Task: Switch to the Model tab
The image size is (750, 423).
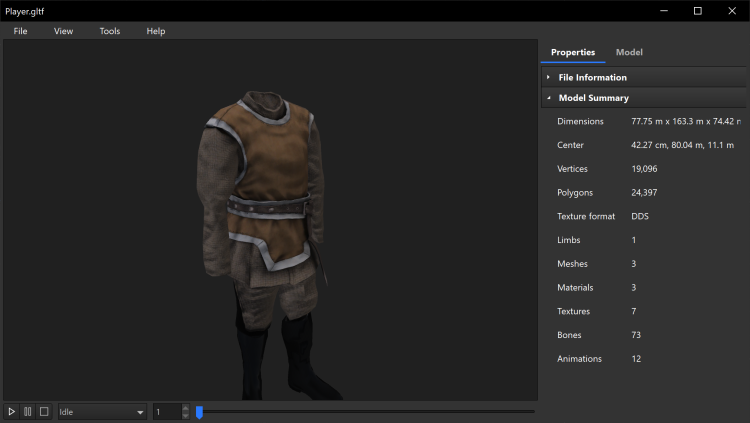Action: [629, 52]
